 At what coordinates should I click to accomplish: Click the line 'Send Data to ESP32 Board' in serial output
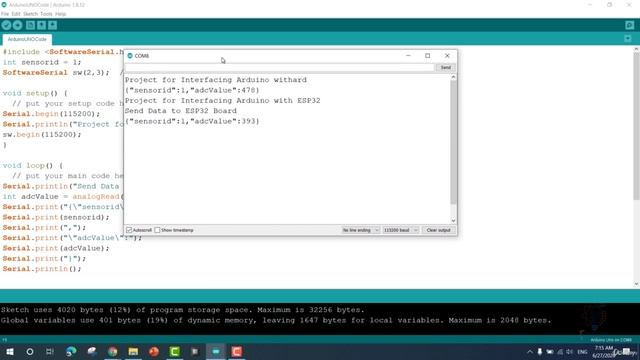181,111
